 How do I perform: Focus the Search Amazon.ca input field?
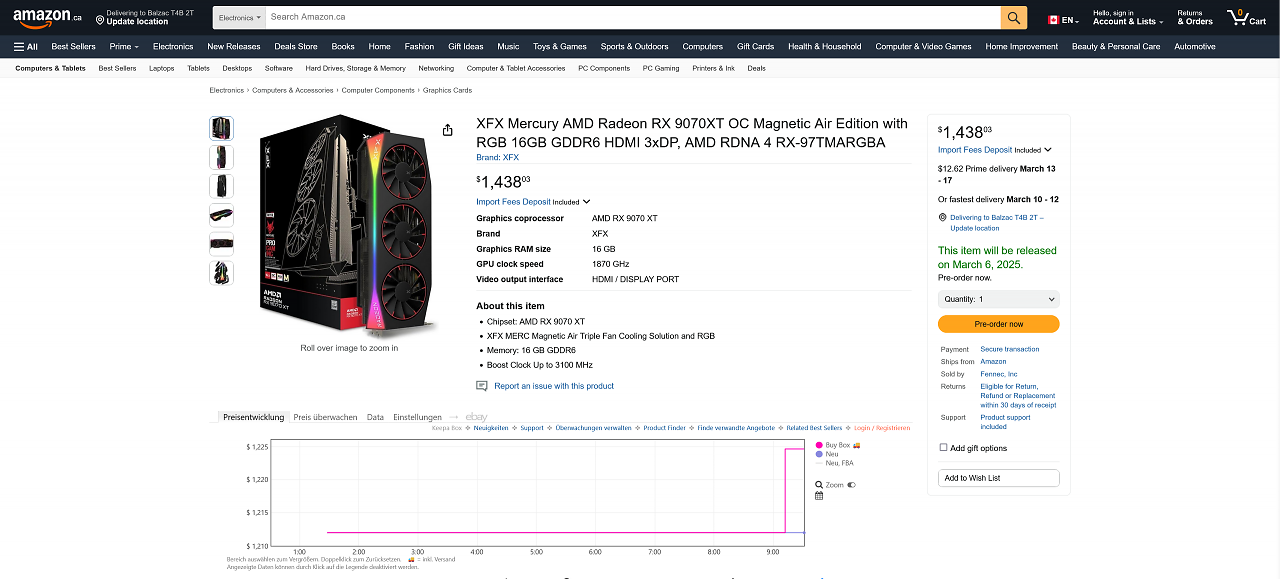point(634,17)
